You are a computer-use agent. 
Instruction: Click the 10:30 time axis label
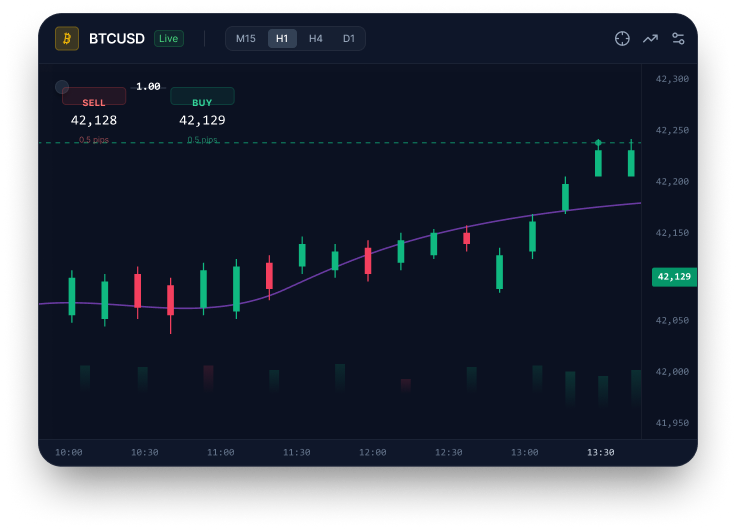coord(145,453)
